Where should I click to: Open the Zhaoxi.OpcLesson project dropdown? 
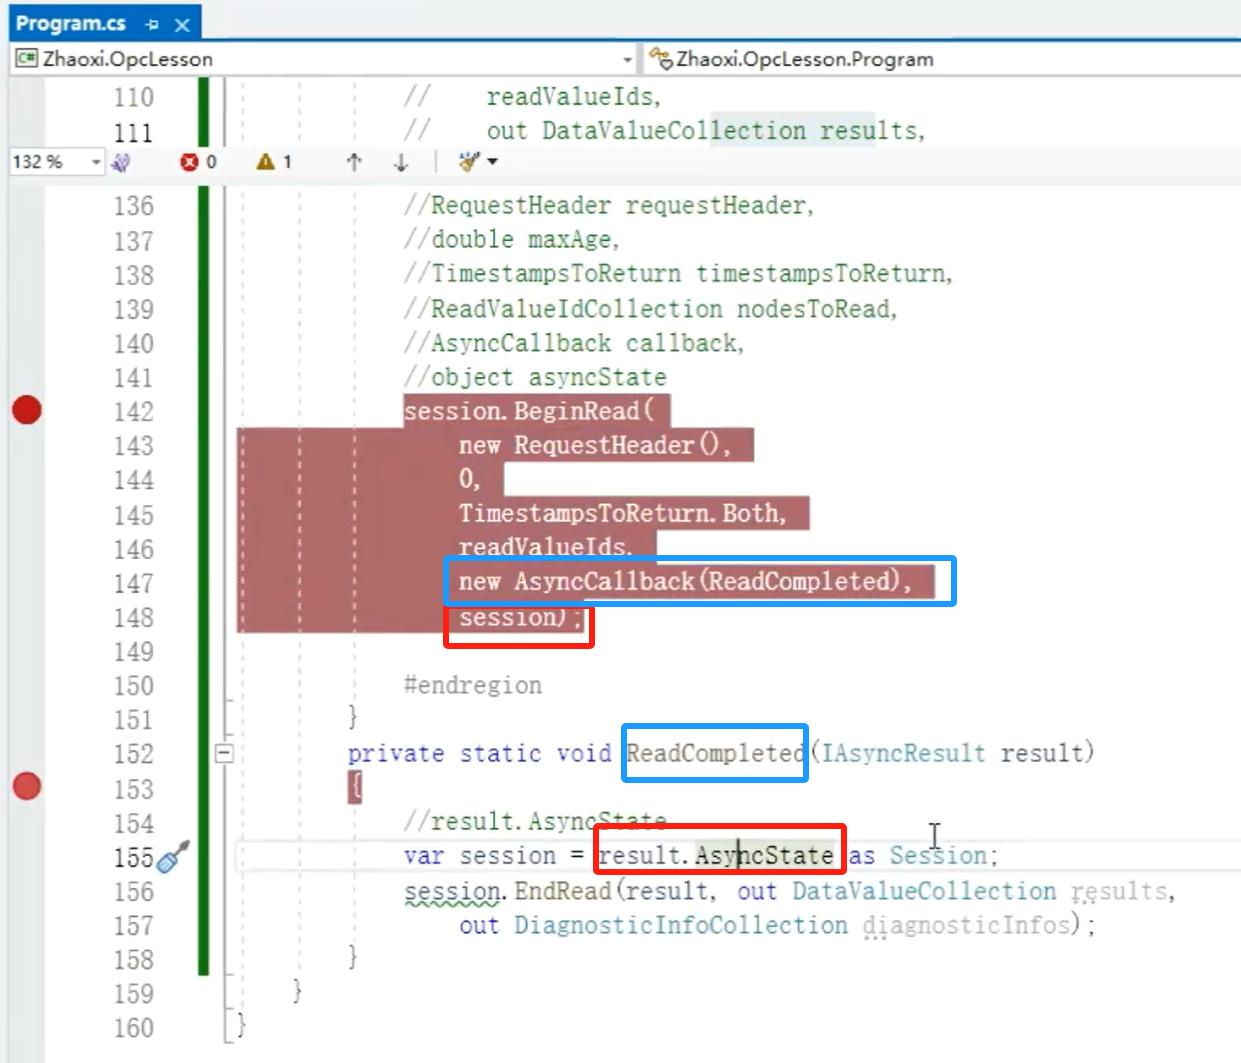[627, 59]
